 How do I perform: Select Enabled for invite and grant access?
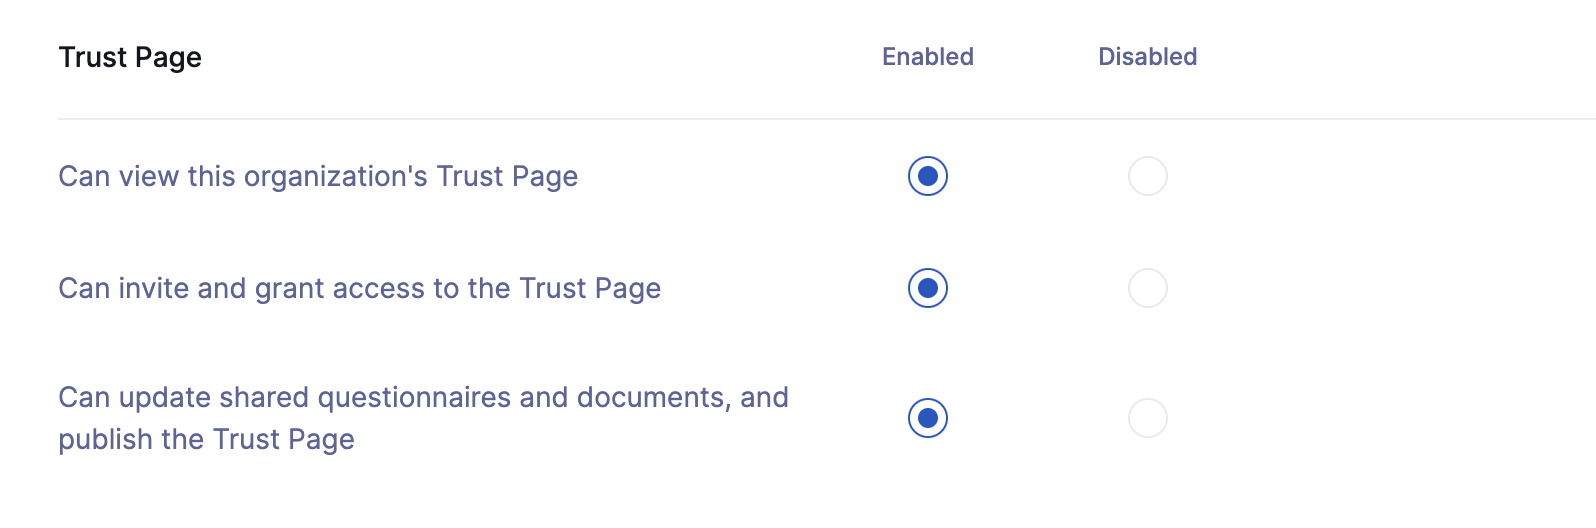click(x=928, y=288)
